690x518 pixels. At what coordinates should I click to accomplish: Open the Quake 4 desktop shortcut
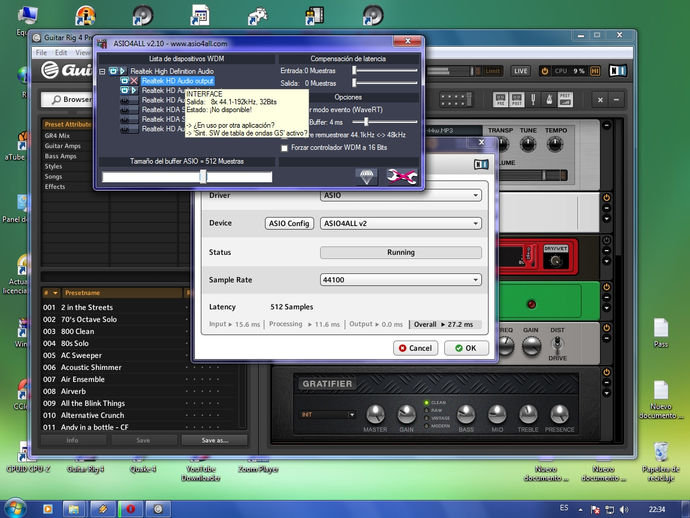143,469
